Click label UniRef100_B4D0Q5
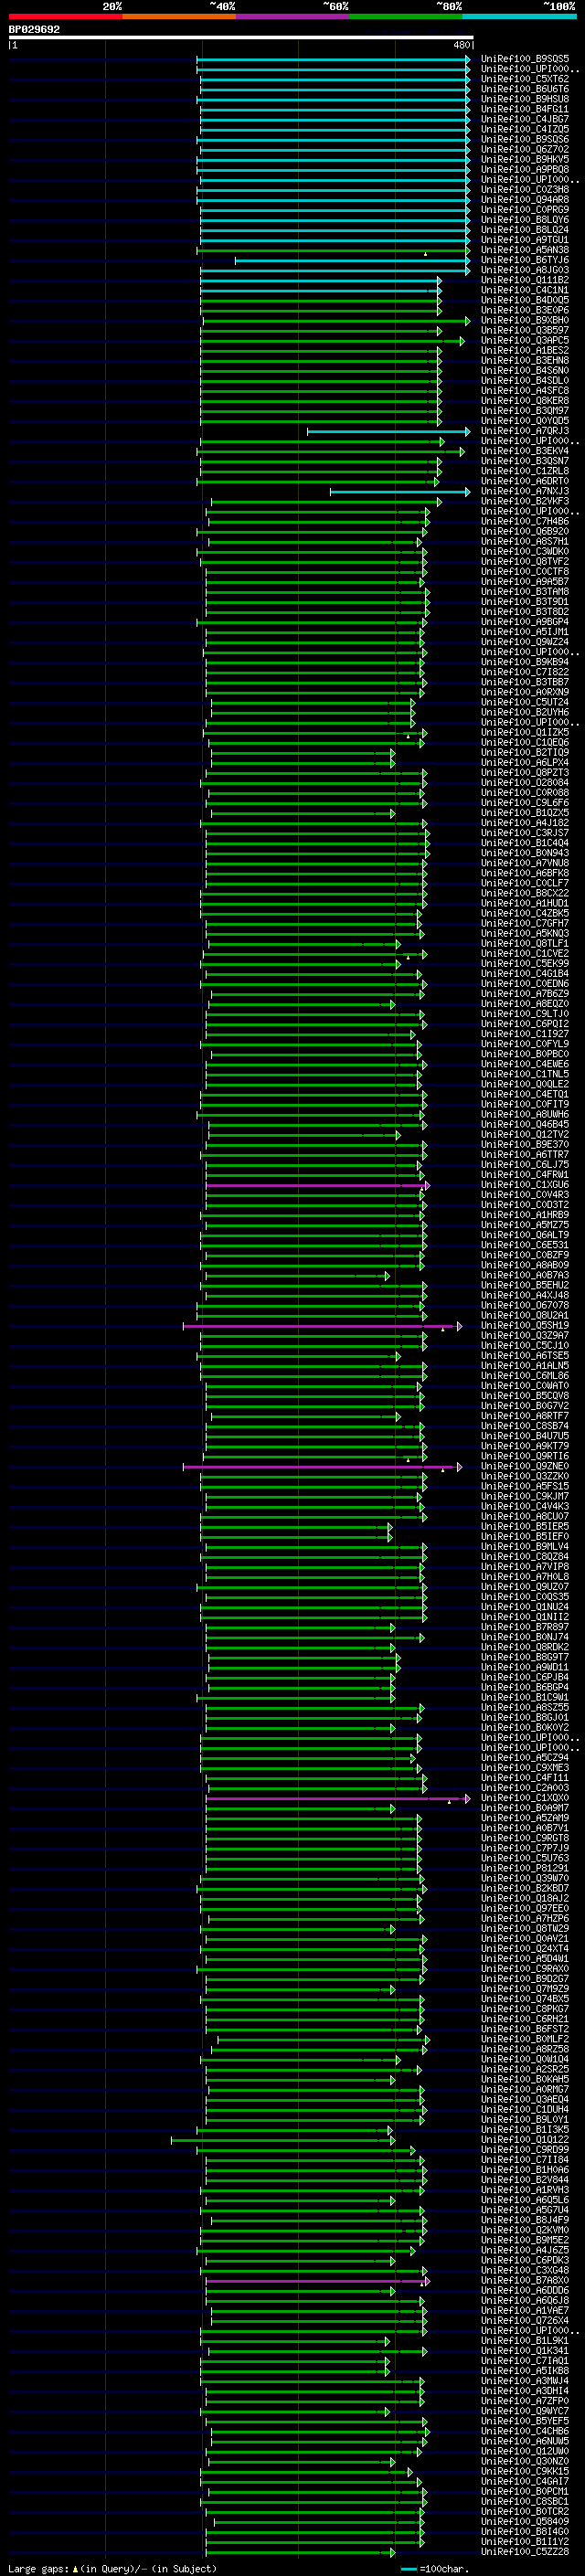Screen dimensions: 585x2576 [x=525, y=300]
